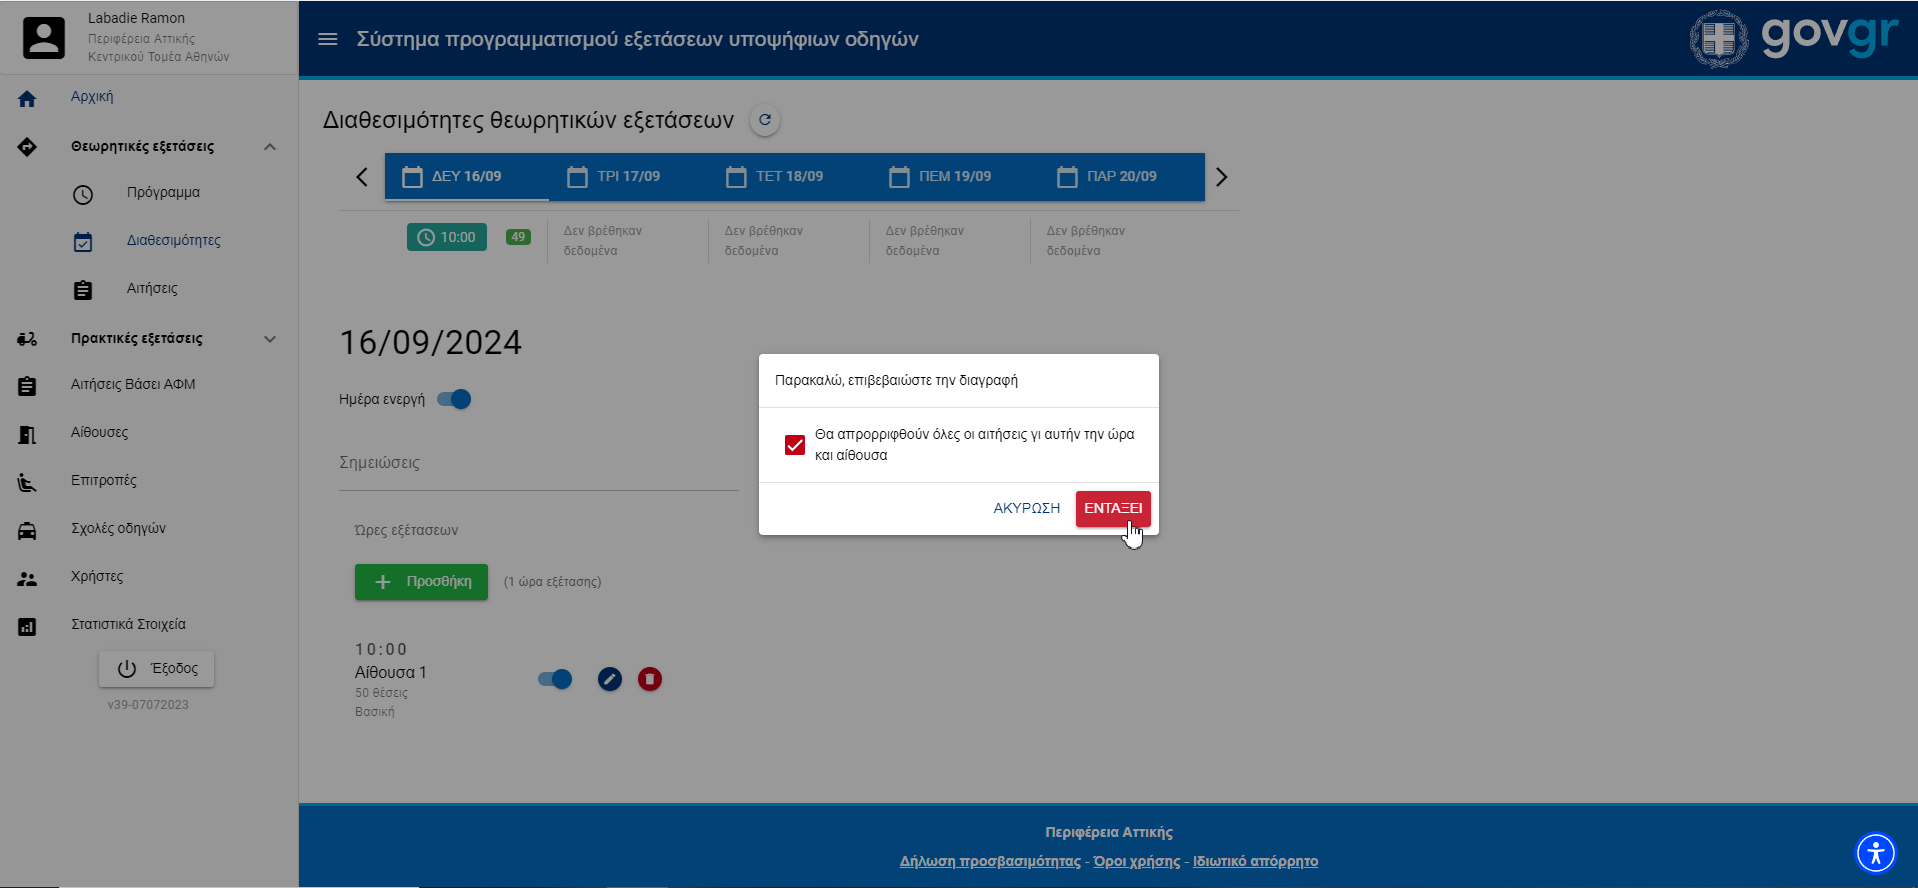Uncheck the reject all applications checkbox
Screen dimensions: 1918x888
795,445
